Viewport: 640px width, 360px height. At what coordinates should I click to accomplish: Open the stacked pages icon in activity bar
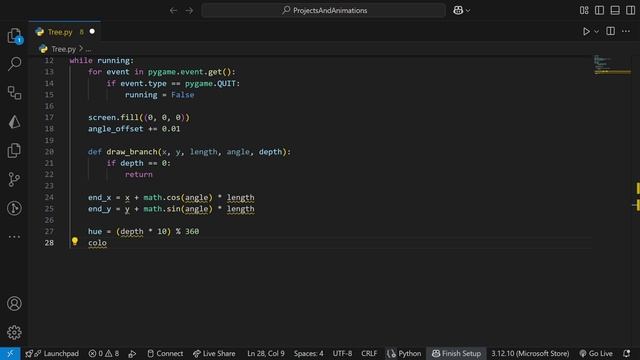[14, 151]
